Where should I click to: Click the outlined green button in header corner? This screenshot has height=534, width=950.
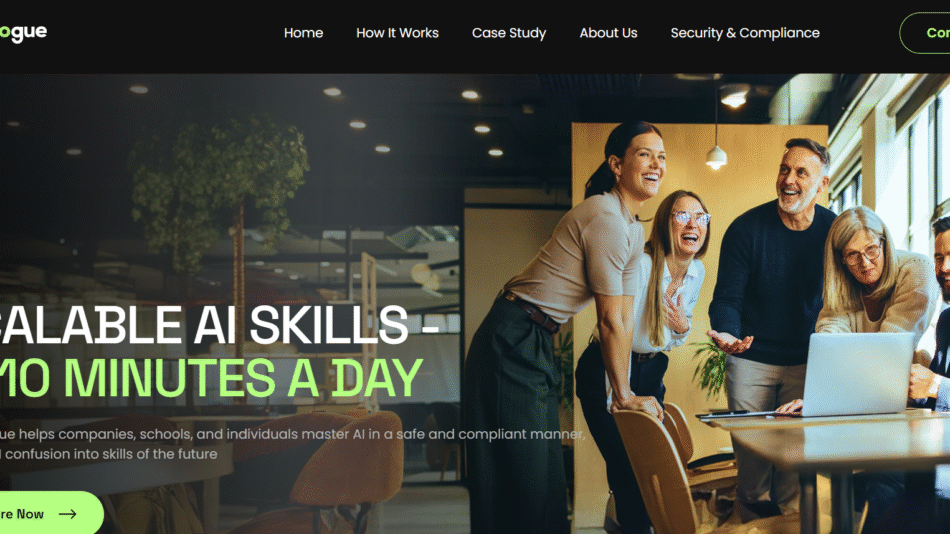click(925, 33)
